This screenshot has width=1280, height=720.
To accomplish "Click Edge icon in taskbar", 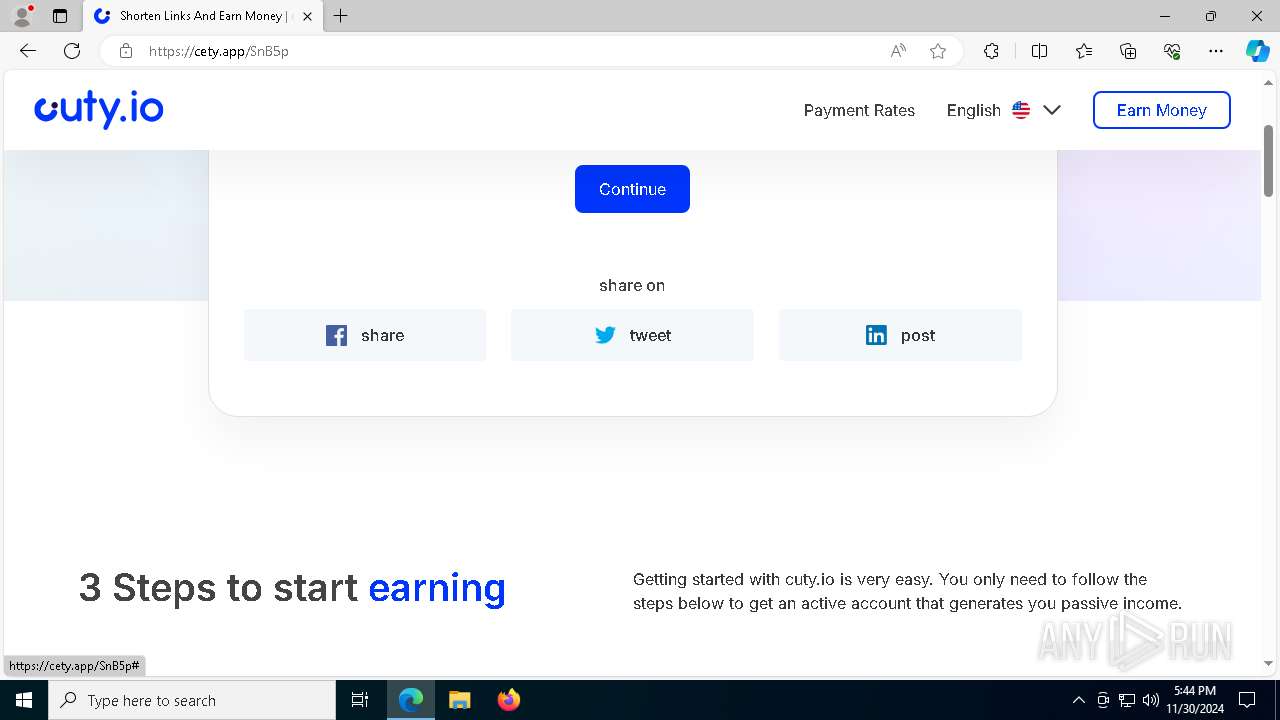I will click(411, 700).
